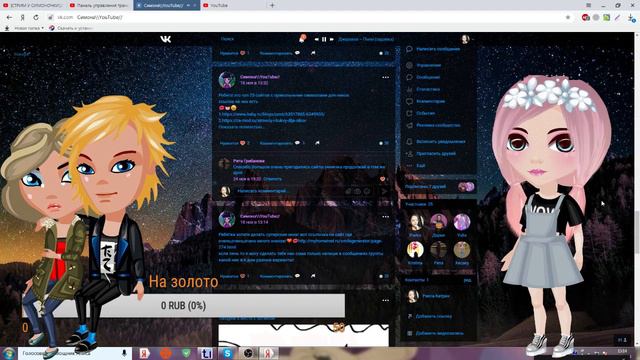This screenshot has height=360, width=640.
Task: Bookmark page with star icon
Action: (568, 18)
